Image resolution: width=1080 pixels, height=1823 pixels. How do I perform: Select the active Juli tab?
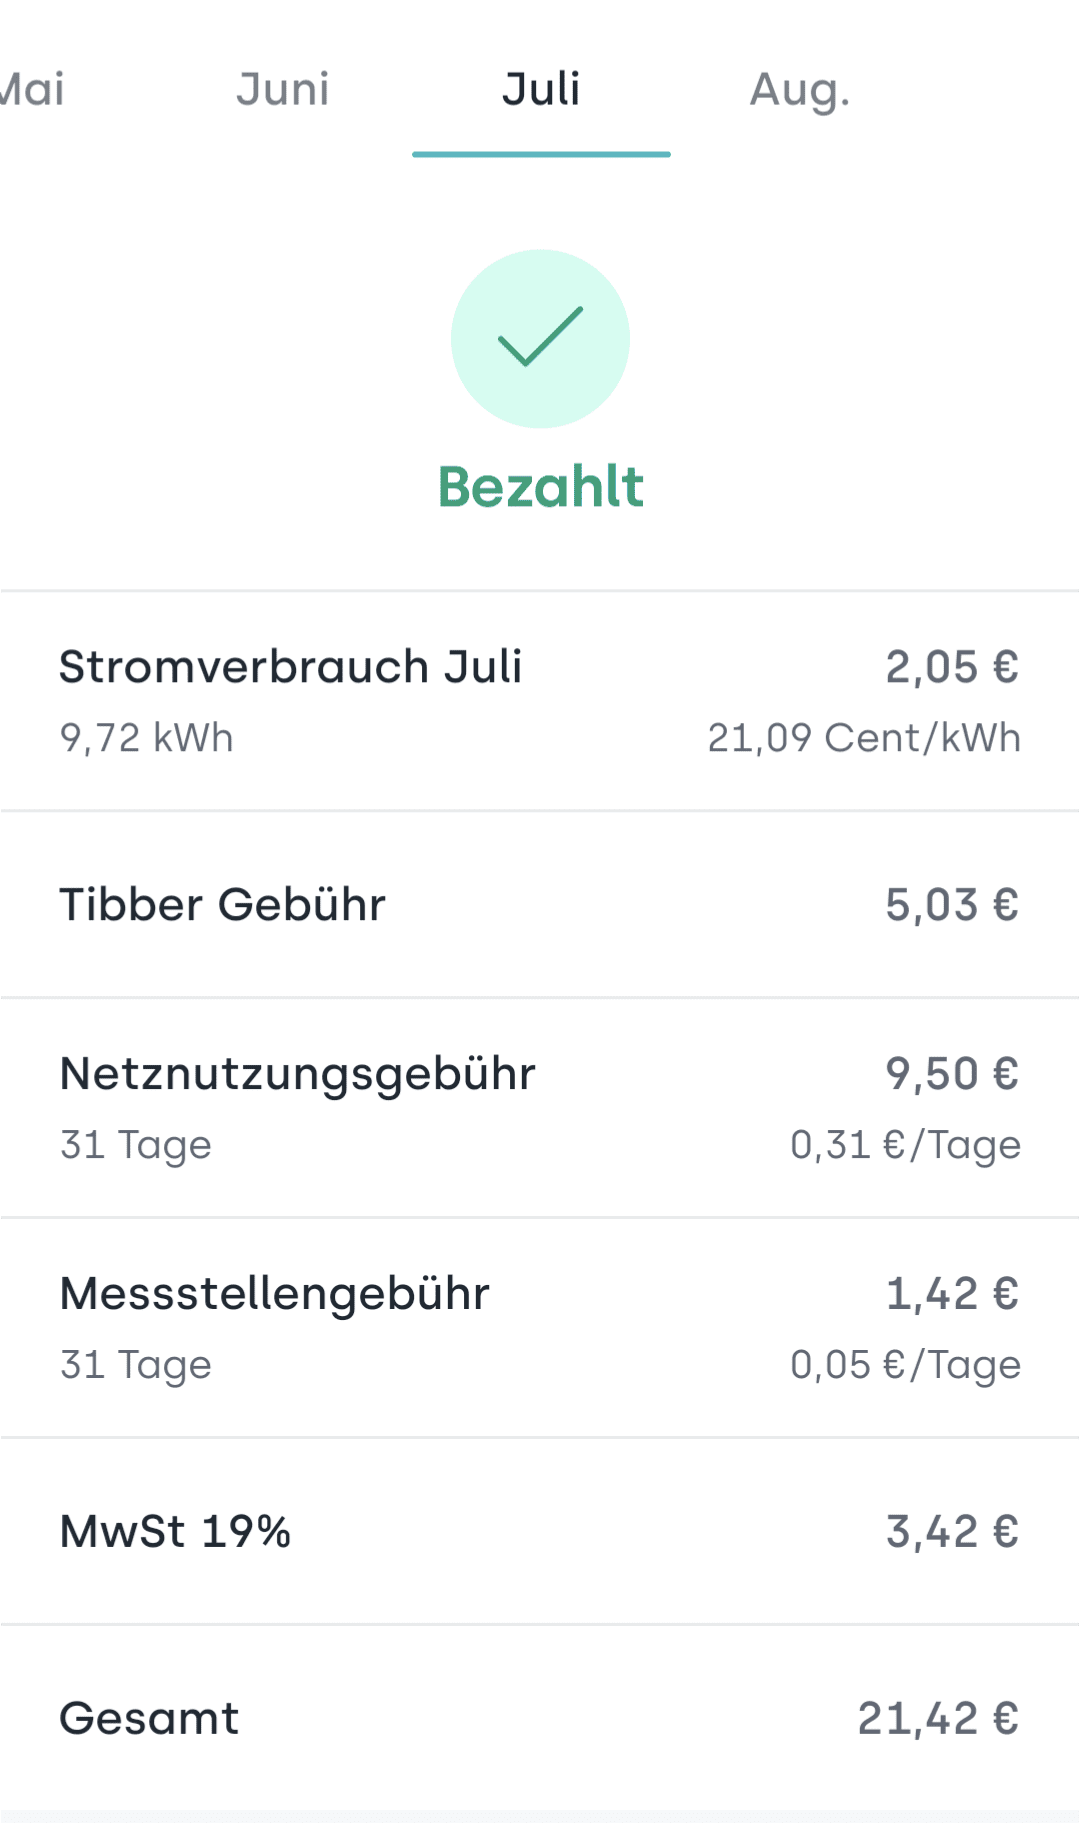click(x=541, y=89)
